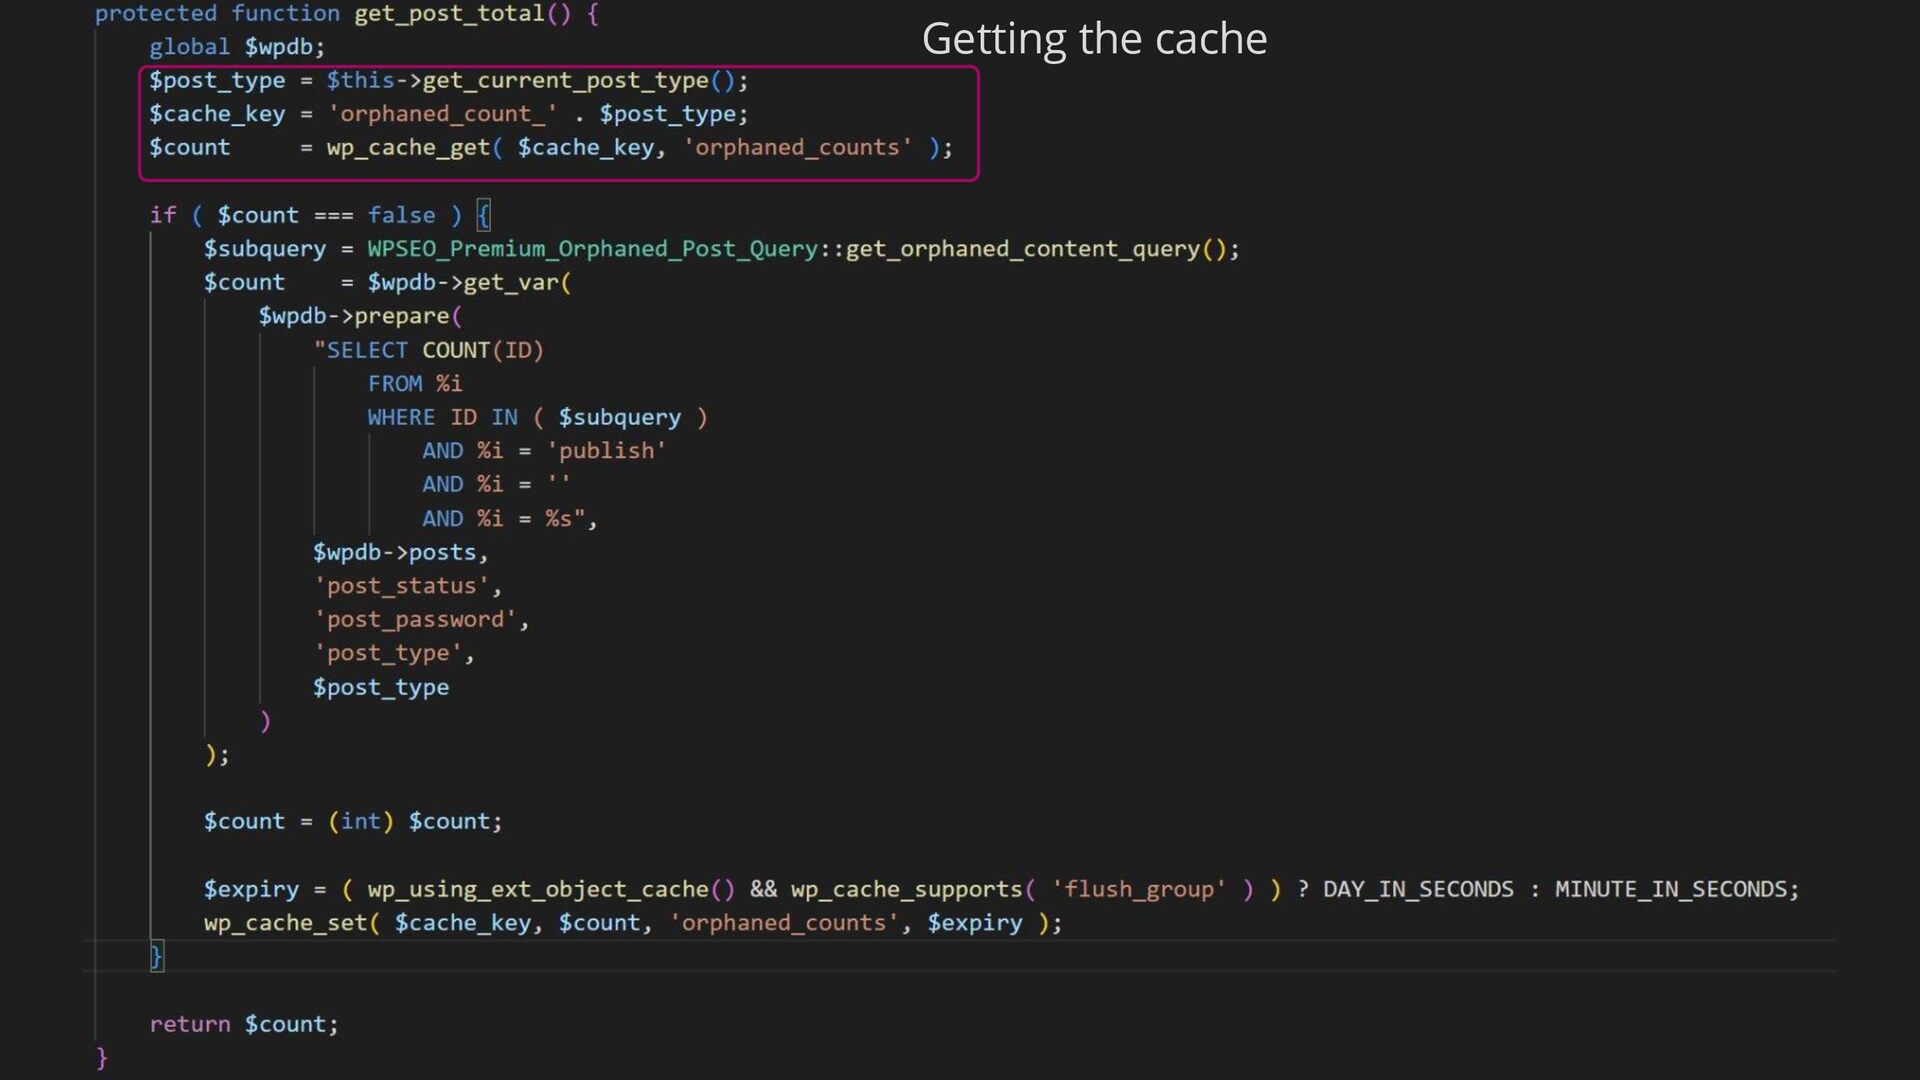Viewport: 1920px width, 1080px height.
Task: Click the $subquery variable inside WHERE clause
Action: tap(619, 417)
